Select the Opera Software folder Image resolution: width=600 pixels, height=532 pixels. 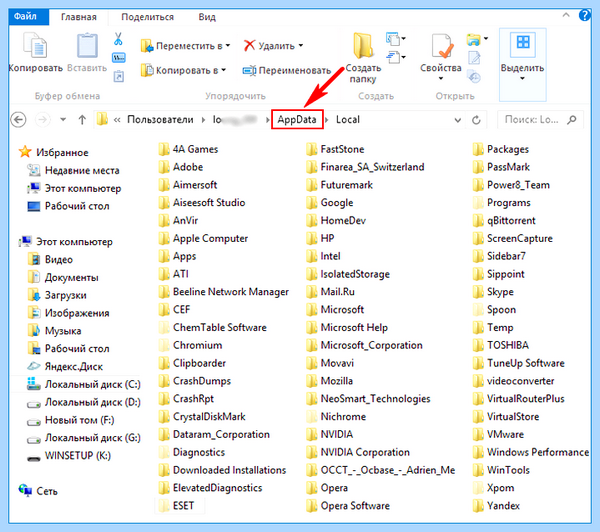348,506
